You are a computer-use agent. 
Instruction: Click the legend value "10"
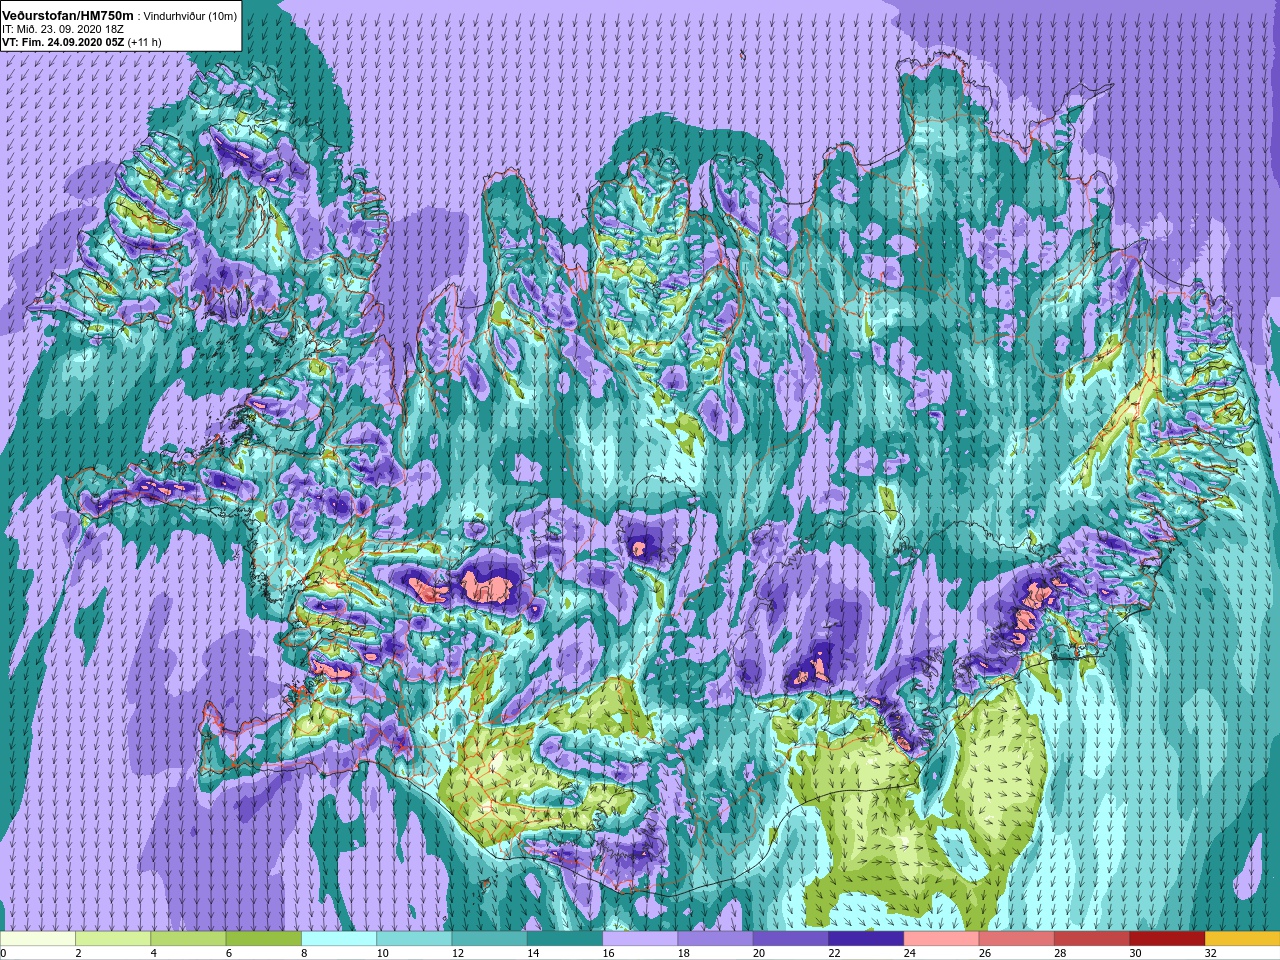click(383, 954)
